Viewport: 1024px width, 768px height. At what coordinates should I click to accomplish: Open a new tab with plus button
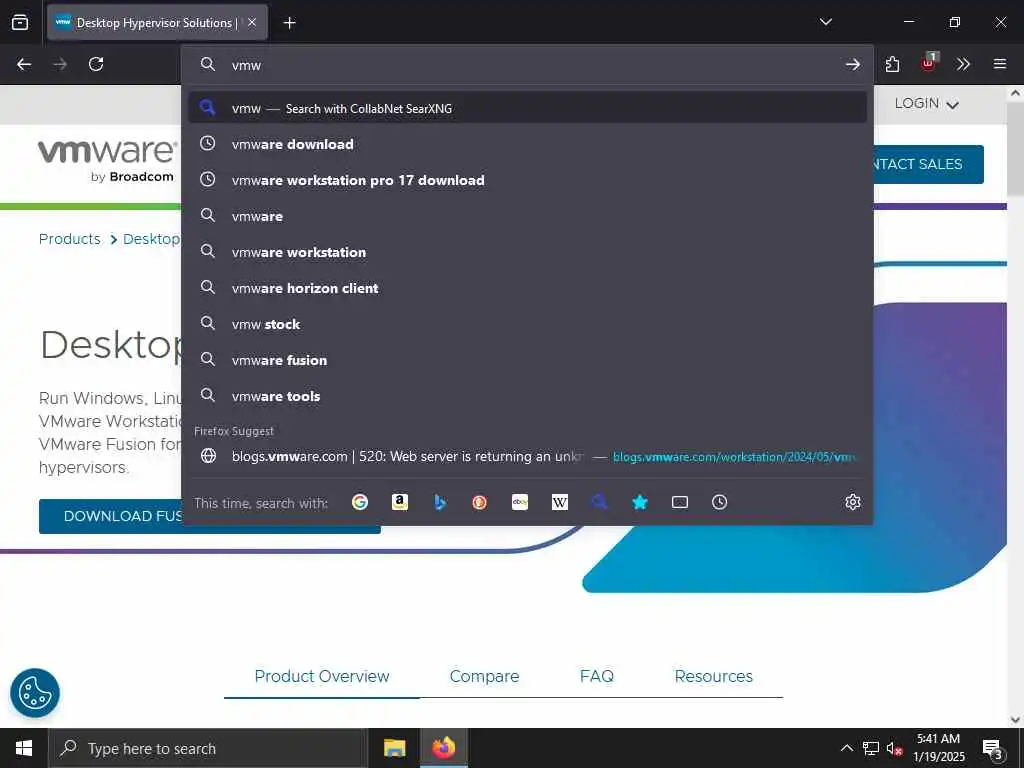289,23
